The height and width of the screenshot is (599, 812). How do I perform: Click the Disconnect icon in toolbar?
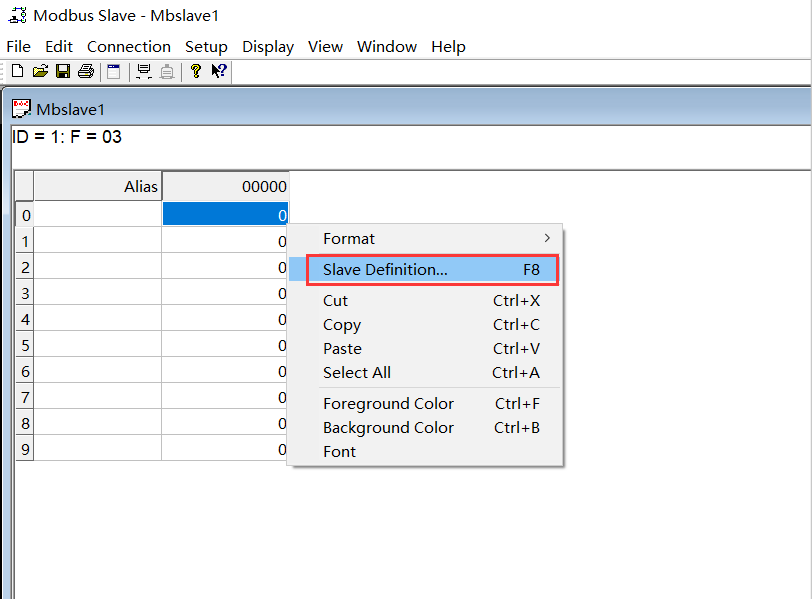[x=167, y=71]
